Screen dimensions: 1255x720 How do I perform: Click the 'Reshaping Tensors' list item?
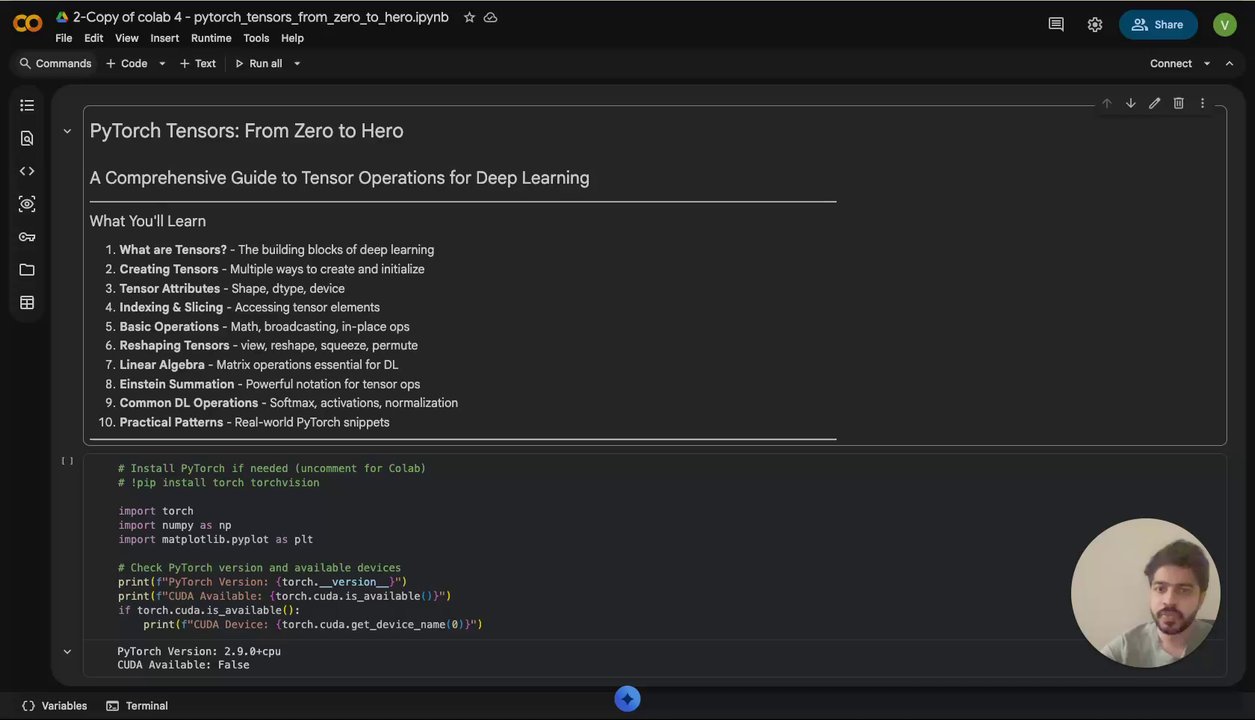pyautogui.click(x=269, y=345)
